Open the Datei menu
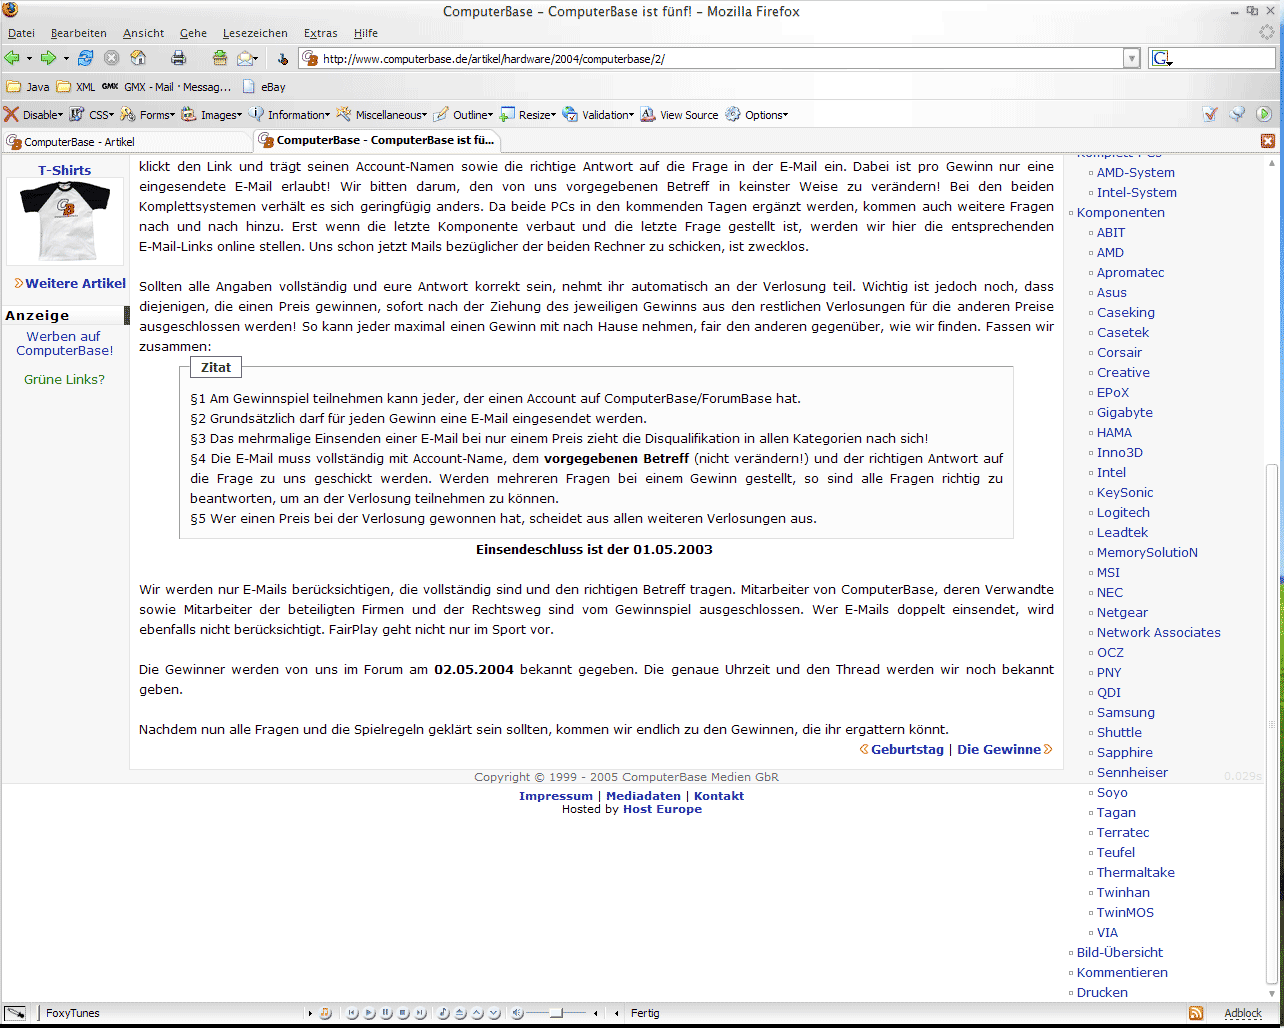1284x1028 pixels. pyautogui.click(x=21, y=33)
